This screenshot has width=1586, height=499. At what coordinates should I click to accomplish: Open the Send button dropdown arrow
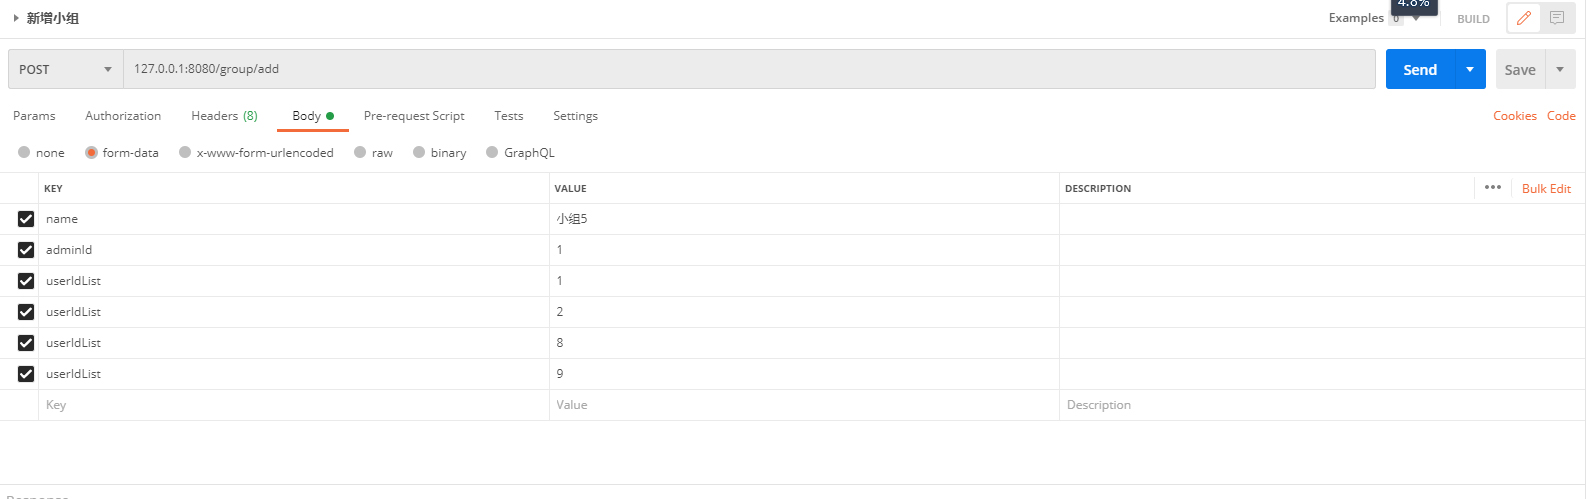pyautogui.click(x=1469, y=69)
